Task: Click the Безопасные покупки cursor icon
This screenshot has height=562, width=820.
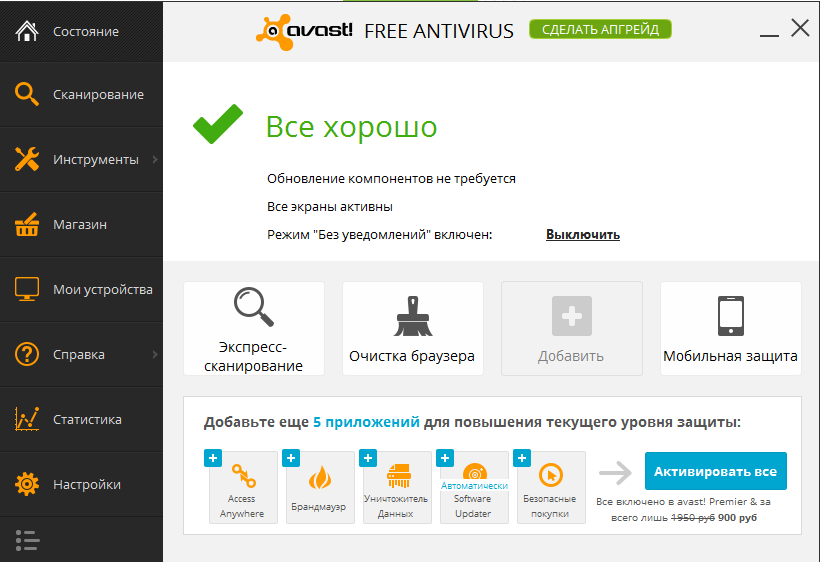Action: pos(551,475)
